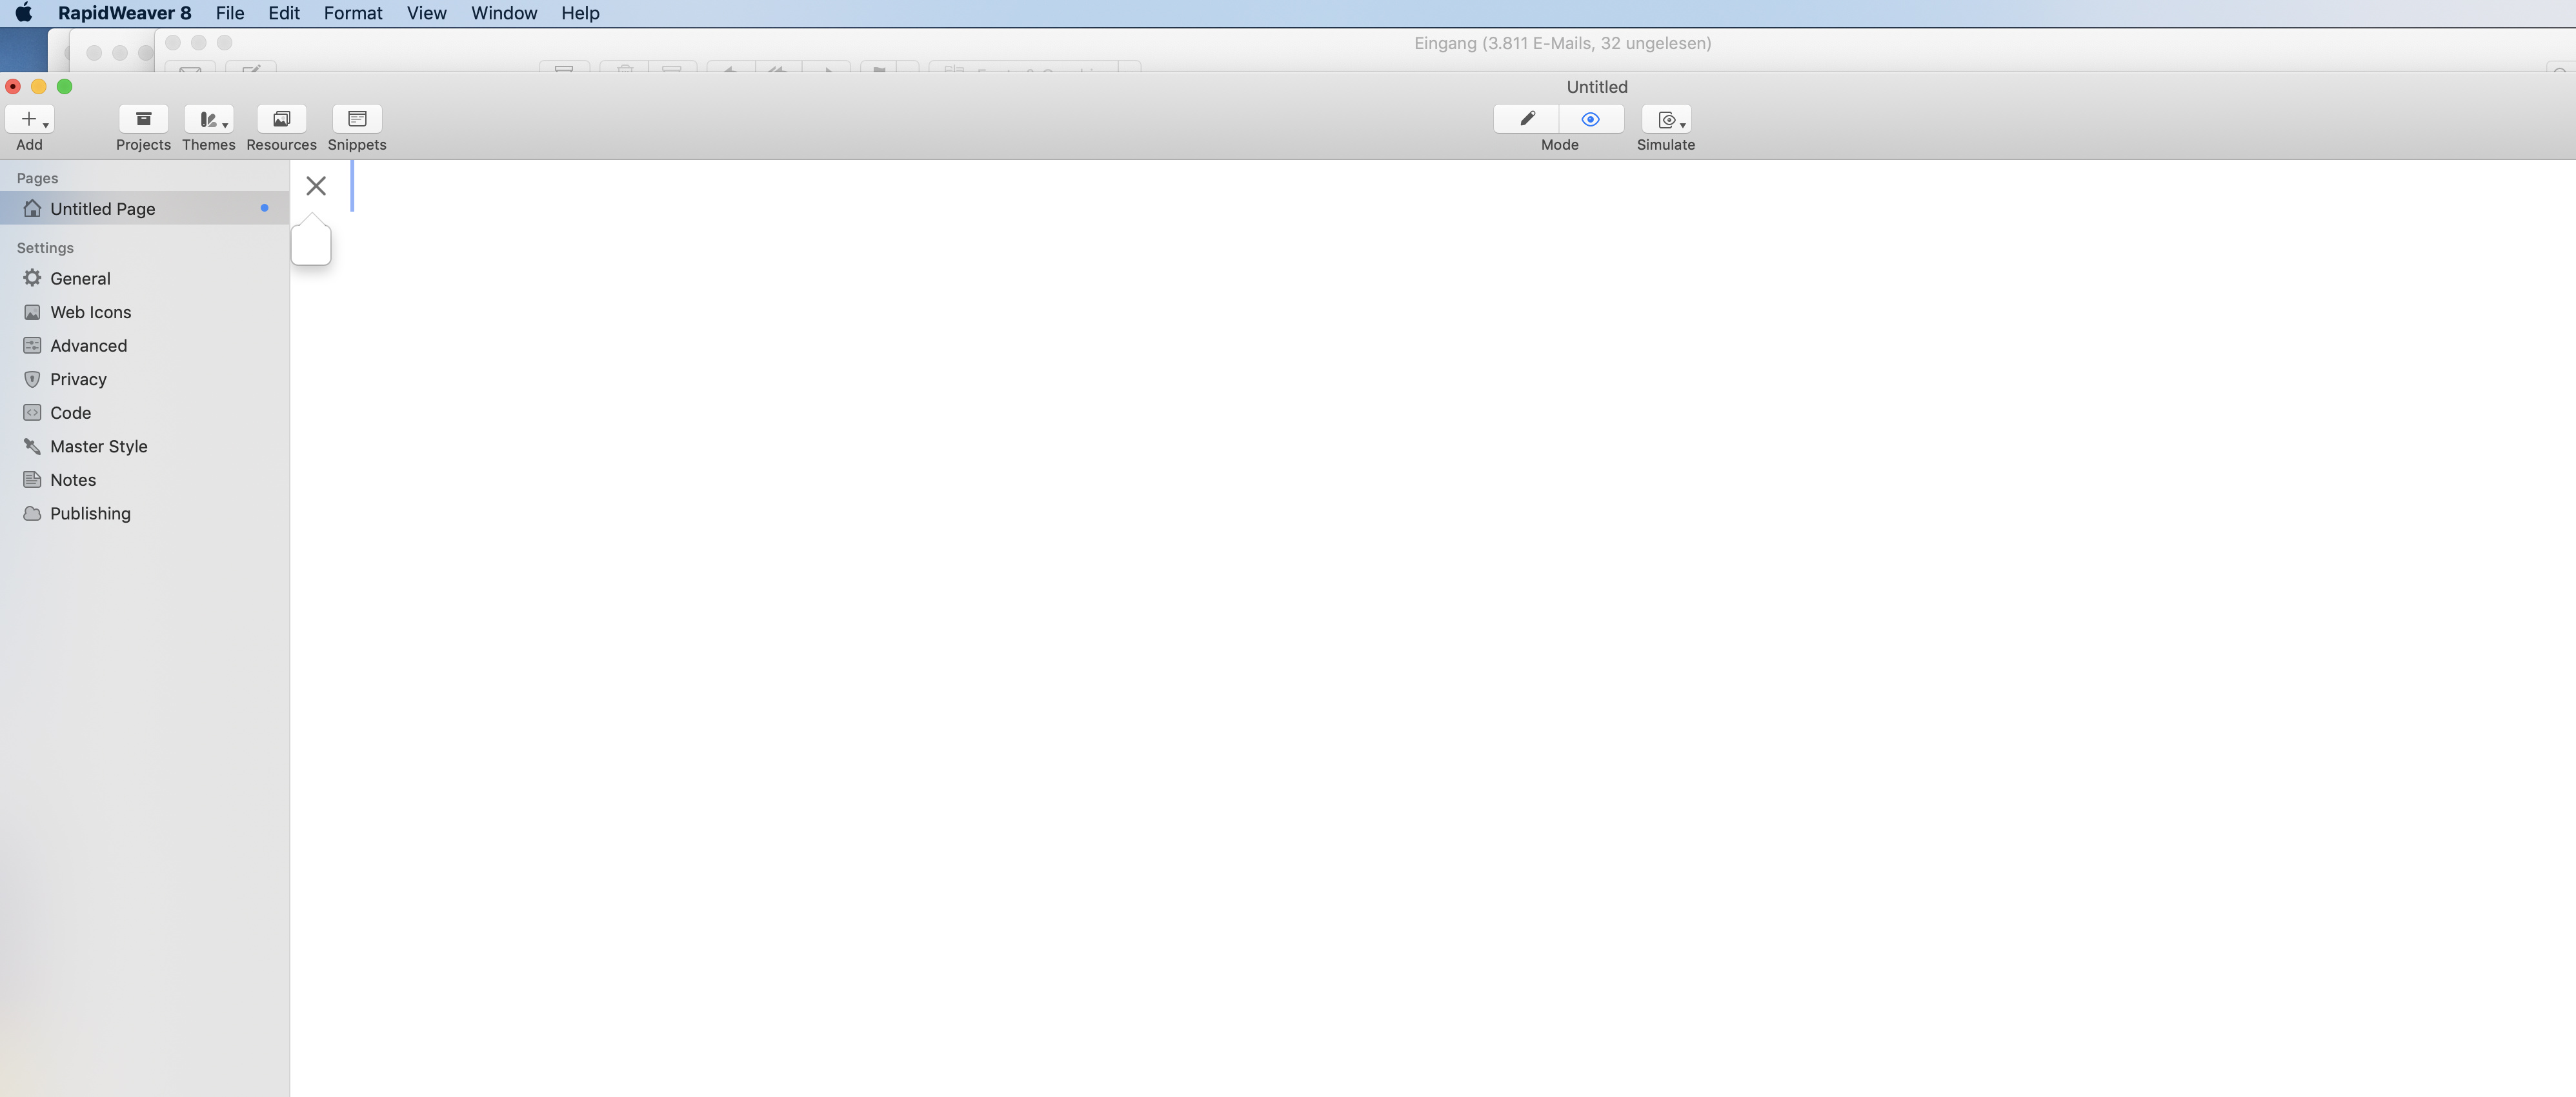2576x1097 pixels.
Task: Switch to Preview mode with eye icon
Action: [x=1591, y=119]
